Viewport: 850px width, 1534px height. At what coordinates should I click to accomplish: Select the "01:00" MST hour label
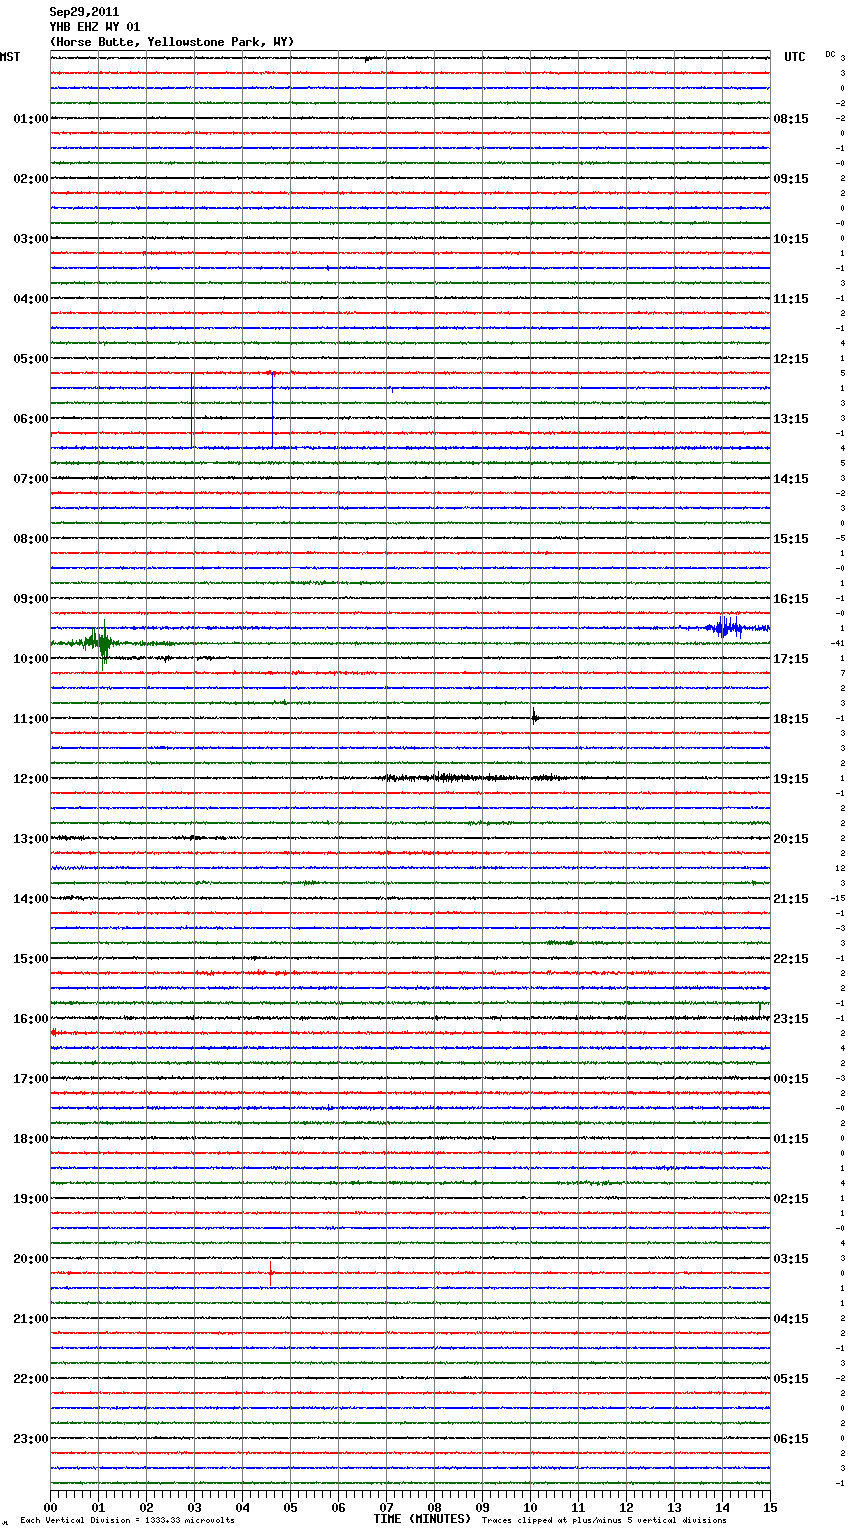31,119
